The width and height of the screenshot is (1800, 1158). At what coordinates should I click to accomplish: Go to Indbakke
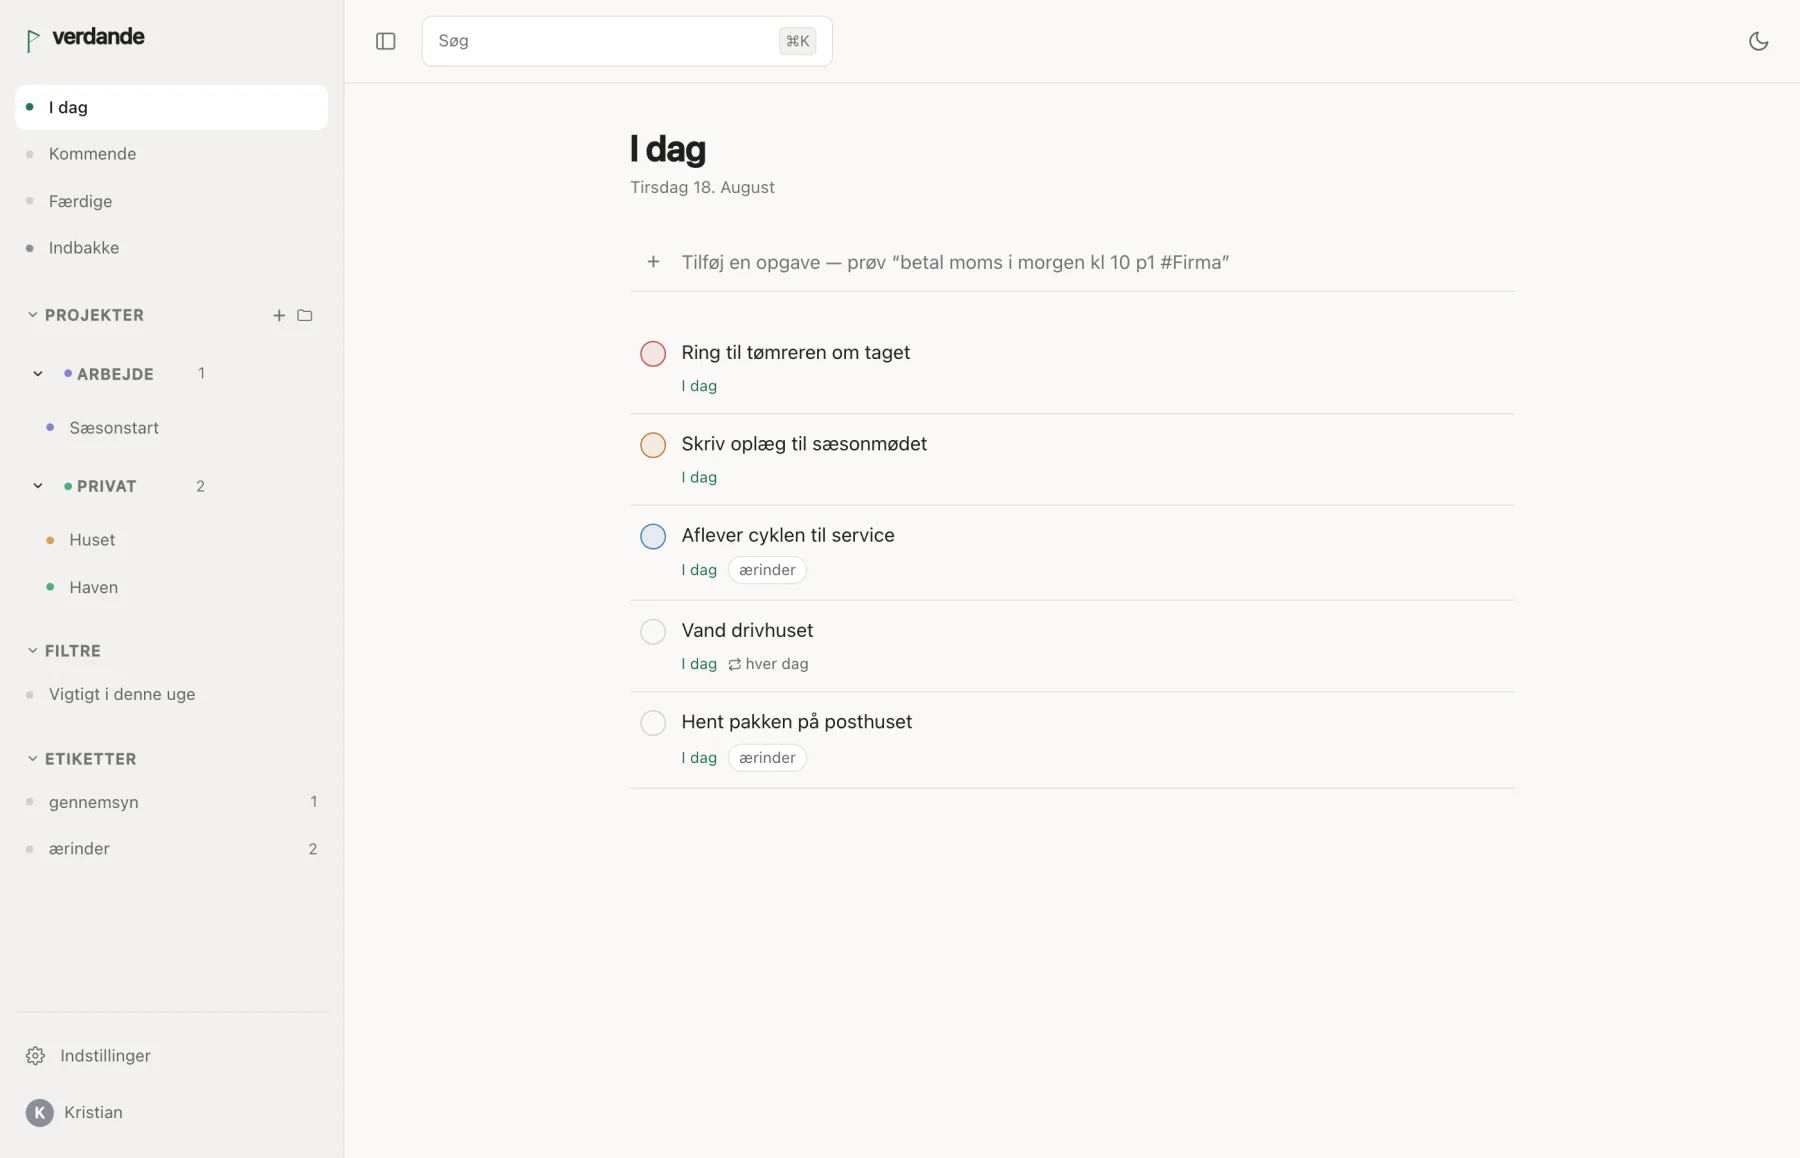pyautogui.click(x=171, y=248)
